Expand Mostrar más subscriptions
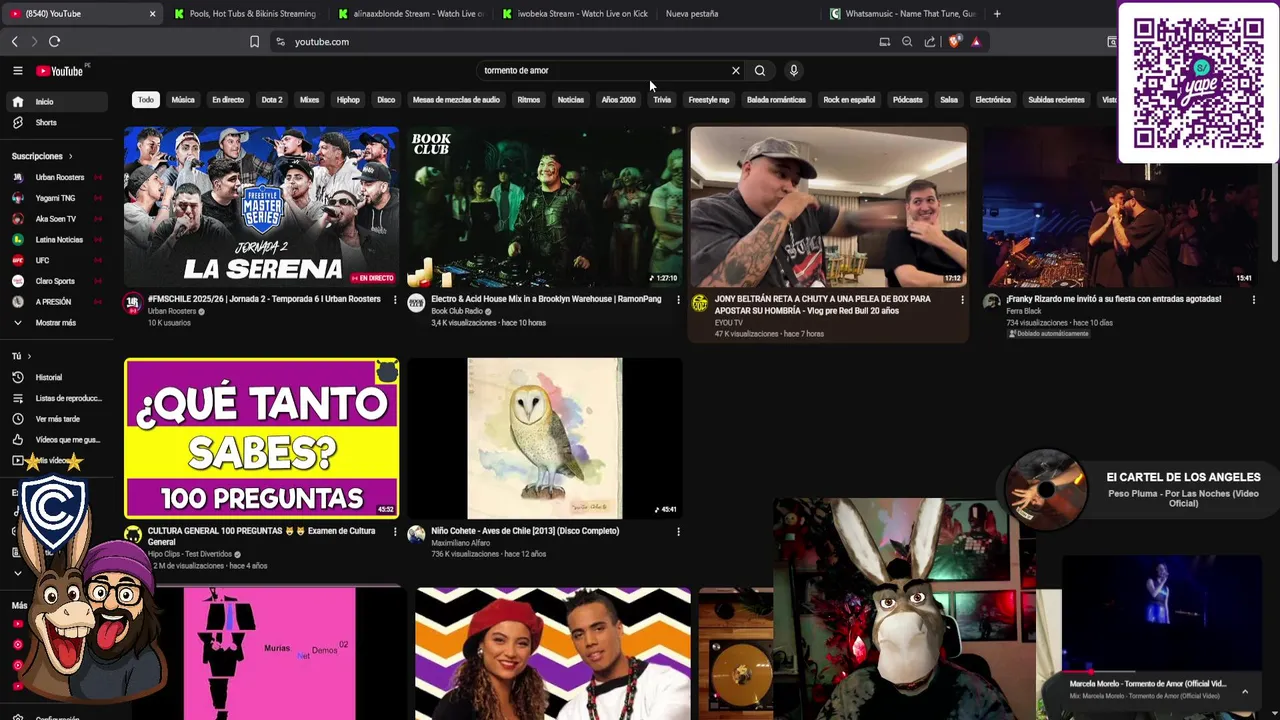 (58, 323)
